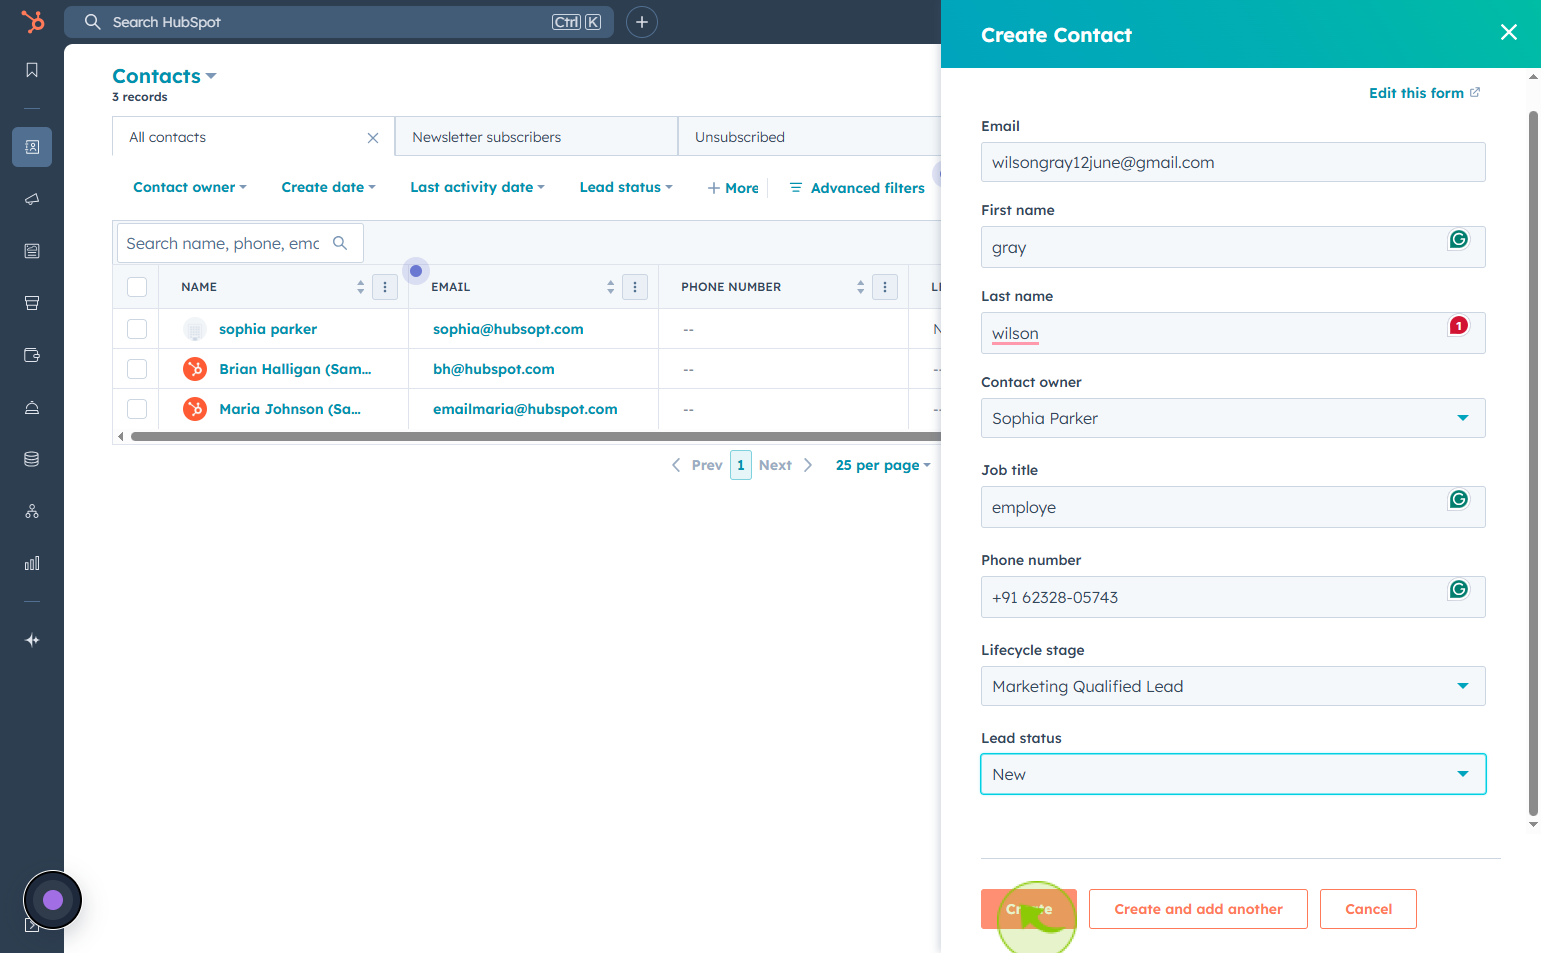
Task: Click Grammarly icon in Job title field
Action: point(1459,499)
